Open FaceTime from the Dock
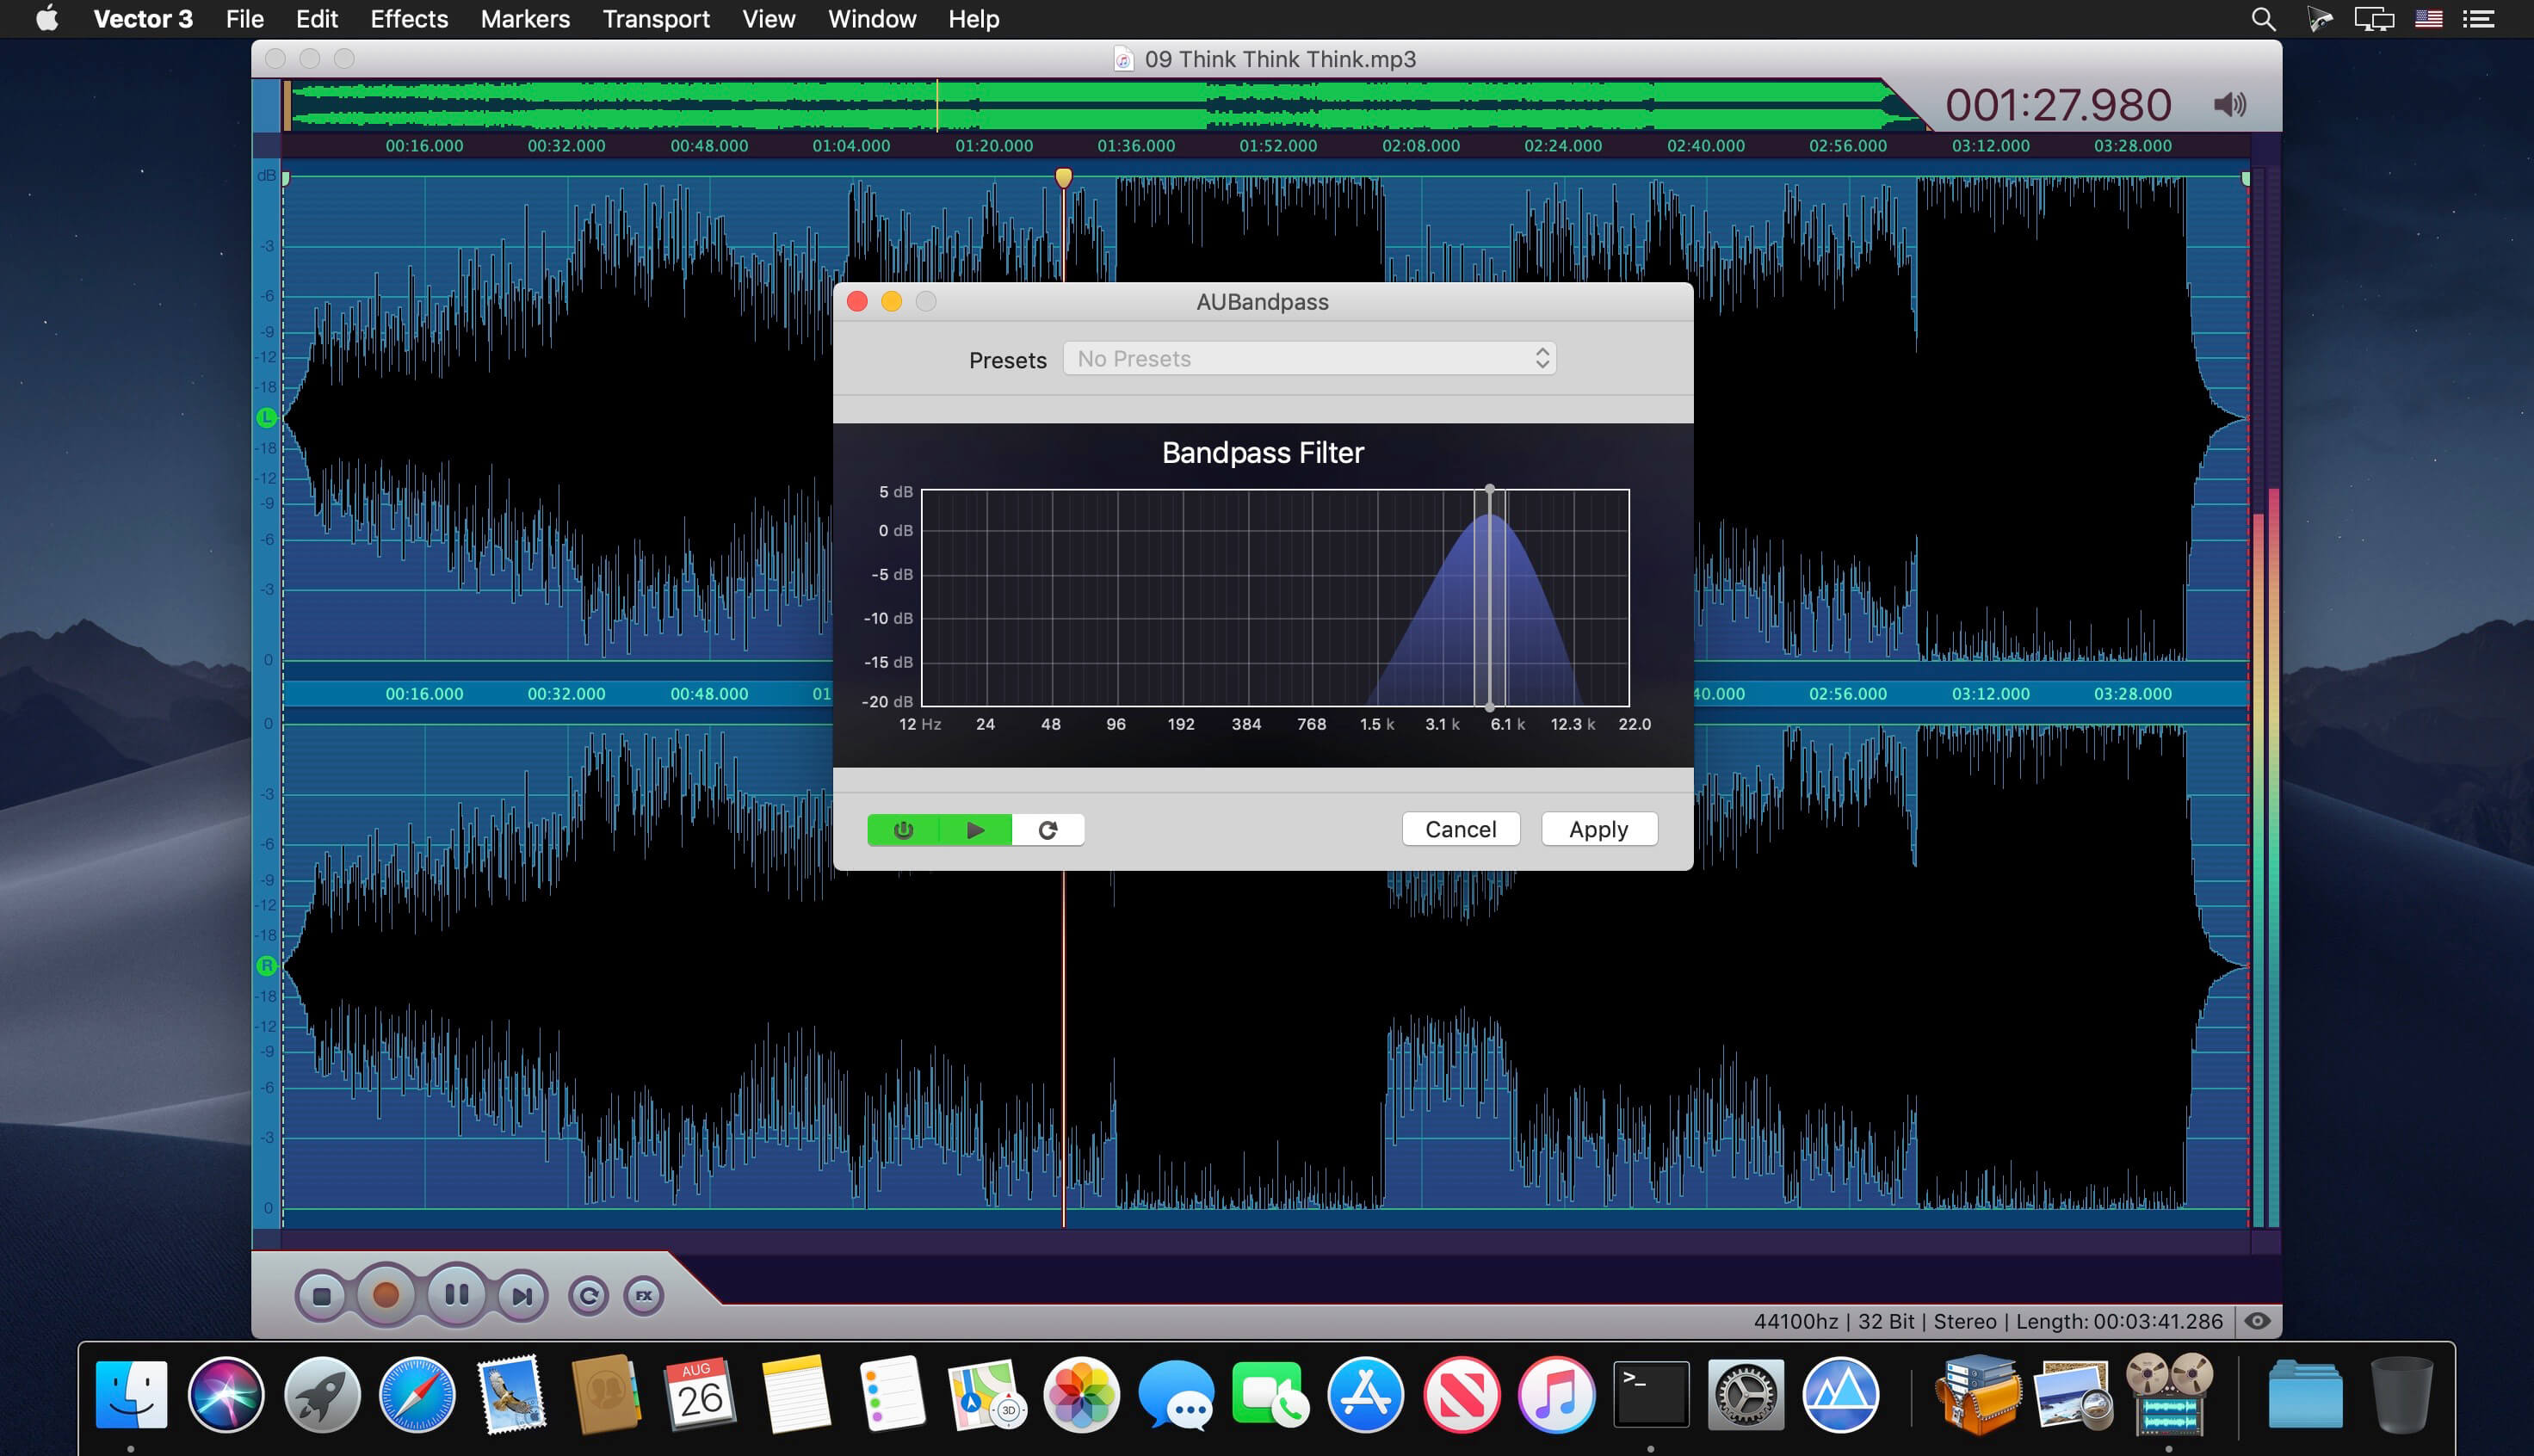This screenshot has height=1456, width=2534. coord(1271,1394)
